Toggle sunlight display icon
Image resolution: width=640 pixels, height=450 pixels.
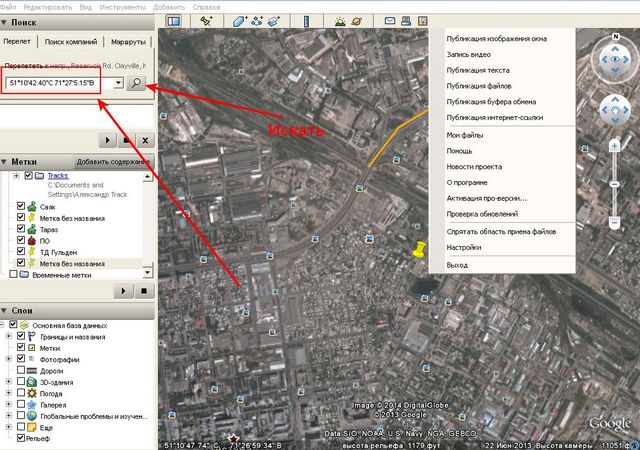pos(340,21)
